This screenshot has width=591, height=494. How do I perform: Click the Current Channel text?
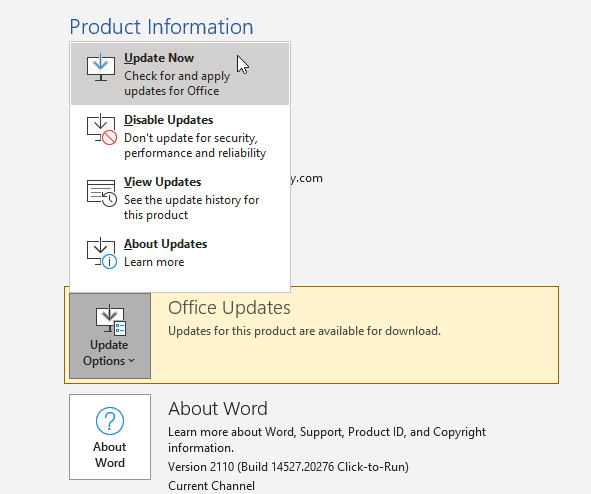click(x=211, y=486)
